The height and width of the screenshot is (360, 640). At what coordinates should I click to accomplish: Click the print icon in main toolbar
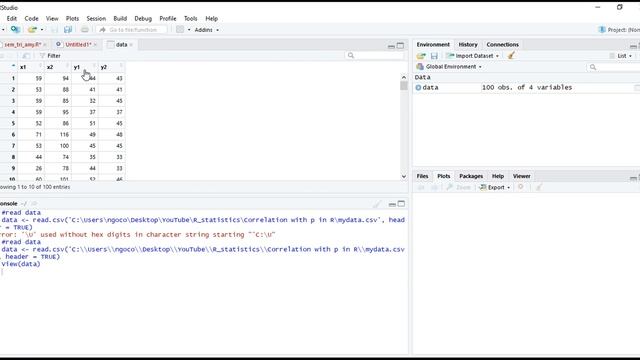pyautogui.click(x=84, y=29)
